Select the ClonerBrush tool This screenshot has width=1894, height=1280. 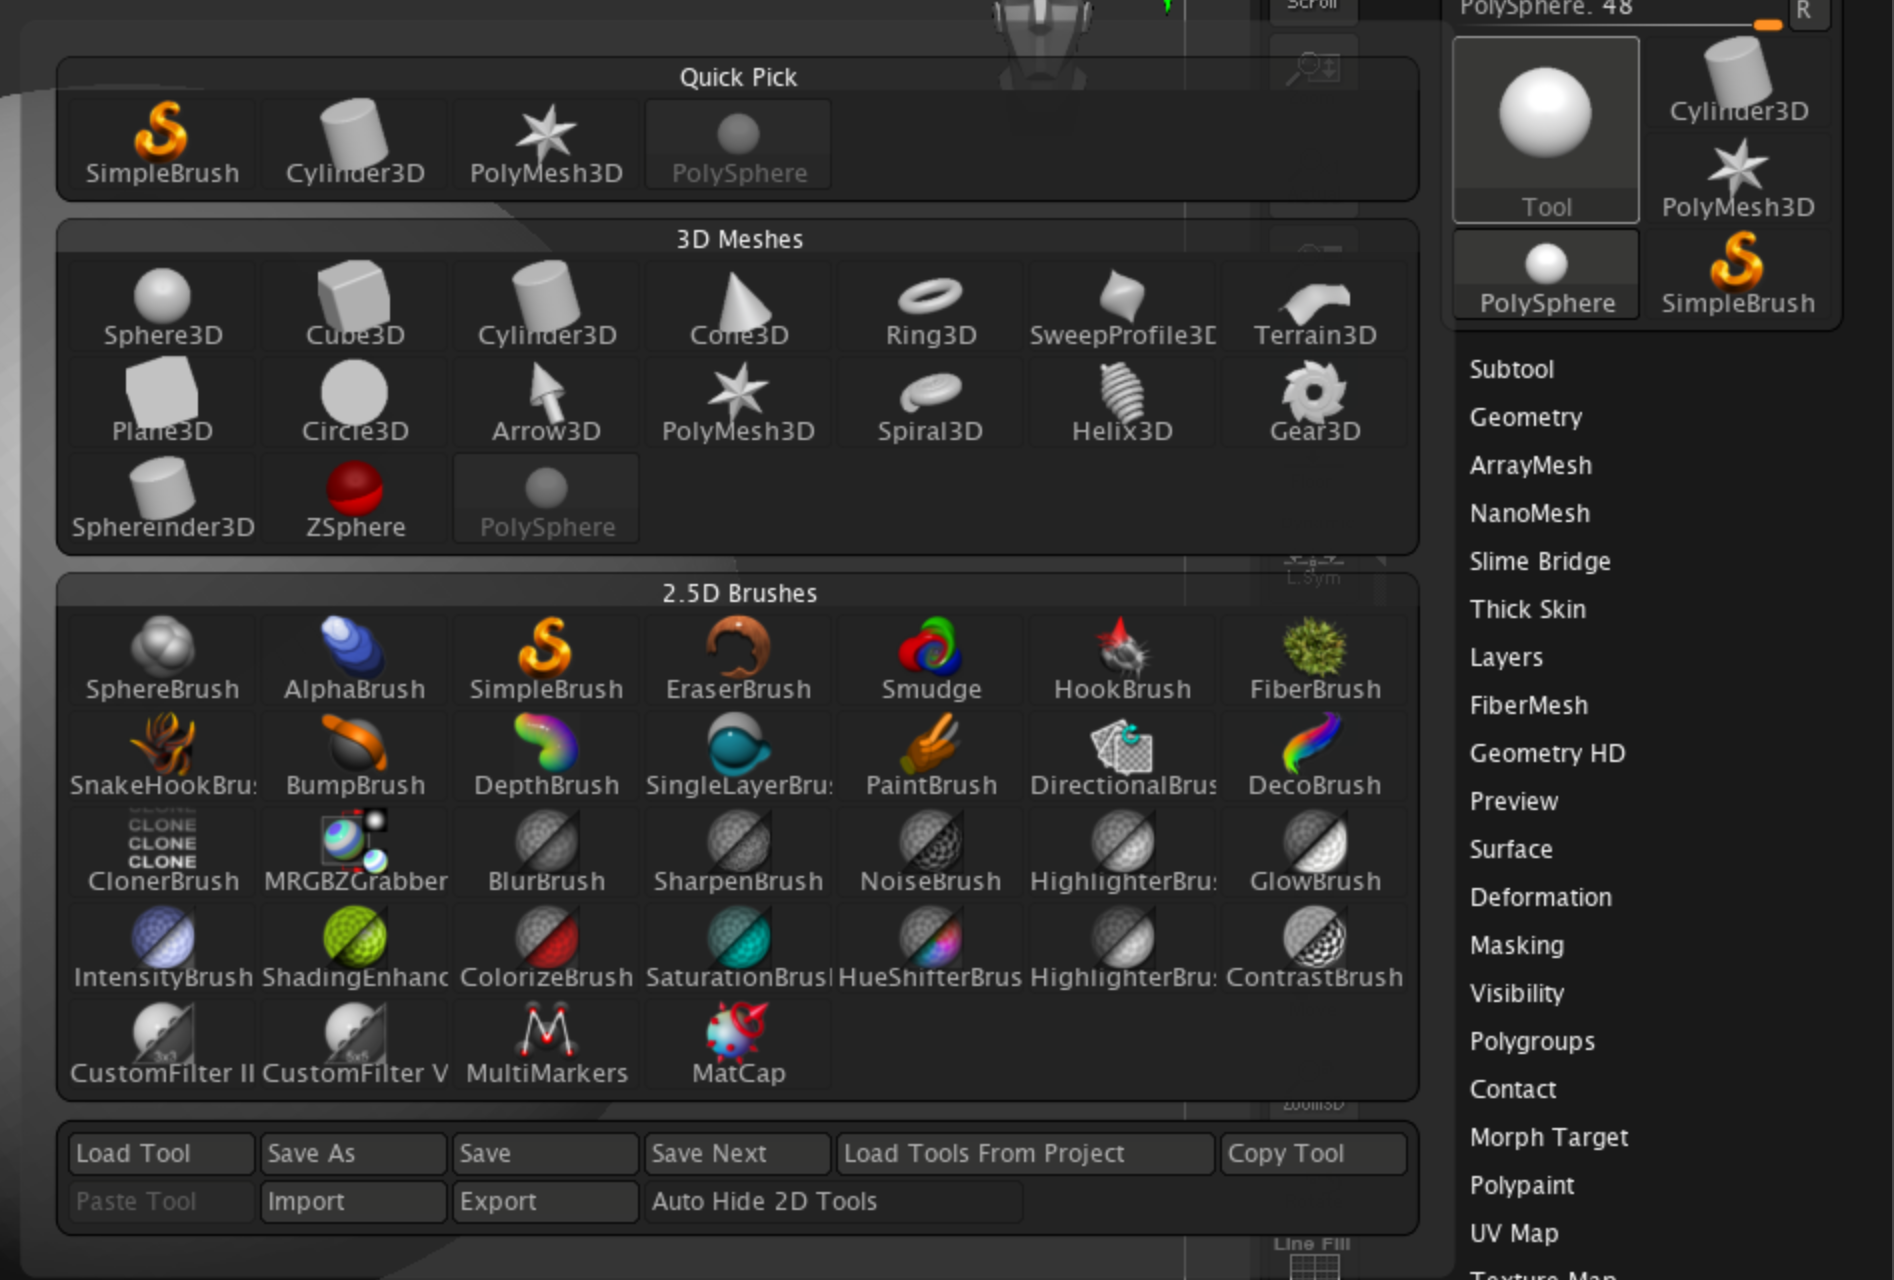[x=163, y=852]
